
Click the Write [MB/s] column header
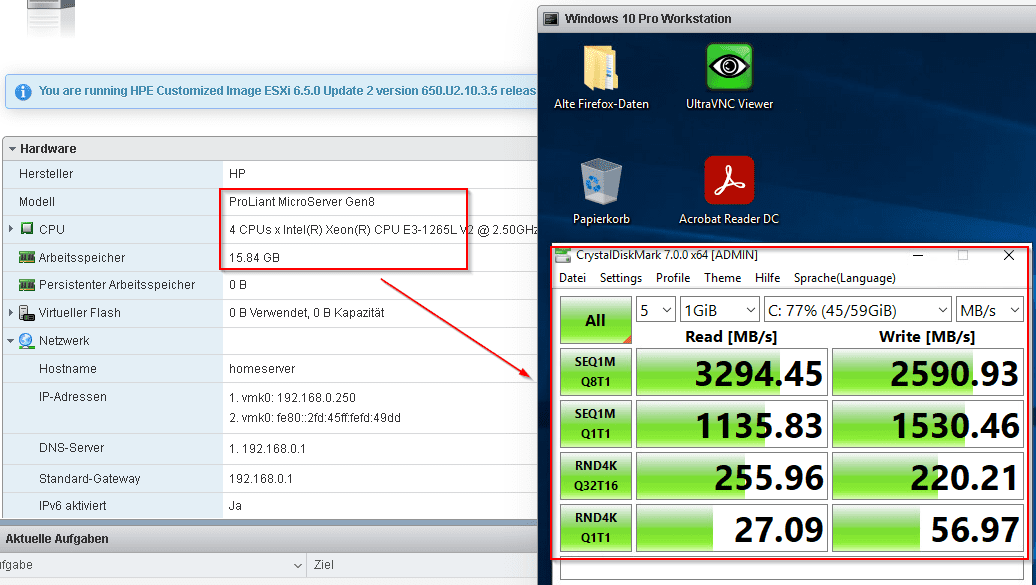click(927, 336)
